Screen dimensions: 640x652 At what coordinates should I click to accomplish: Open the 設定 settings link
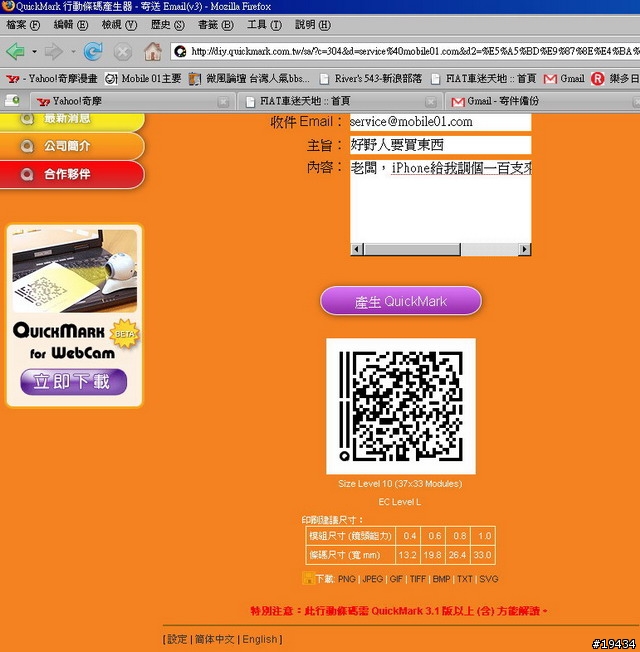[x=177, y=639]
